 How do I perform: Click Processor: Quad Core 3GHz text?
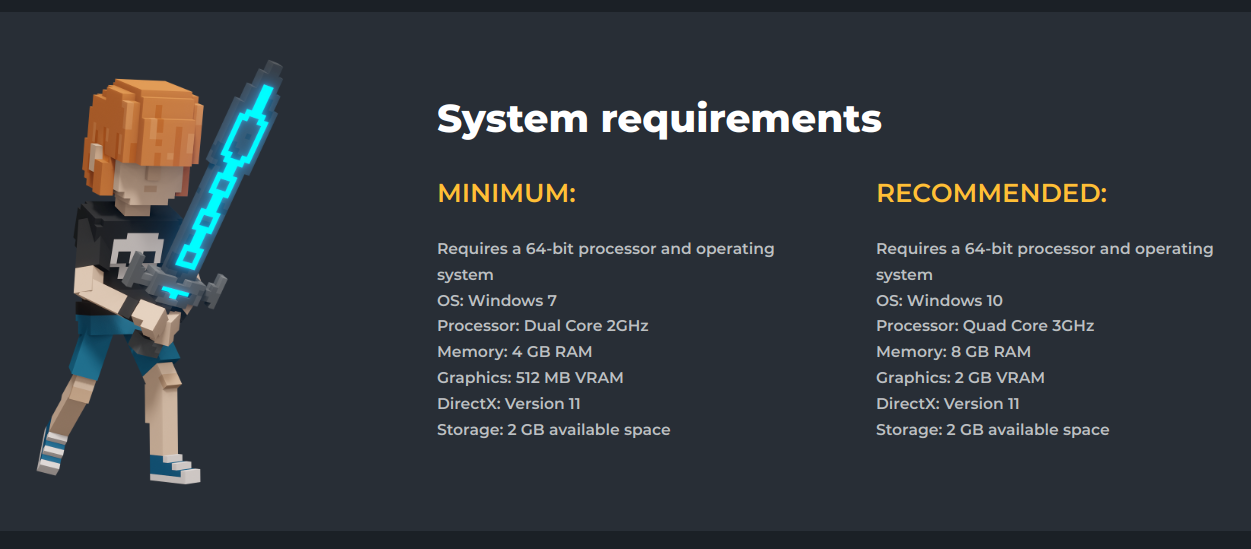pos(985,326)
